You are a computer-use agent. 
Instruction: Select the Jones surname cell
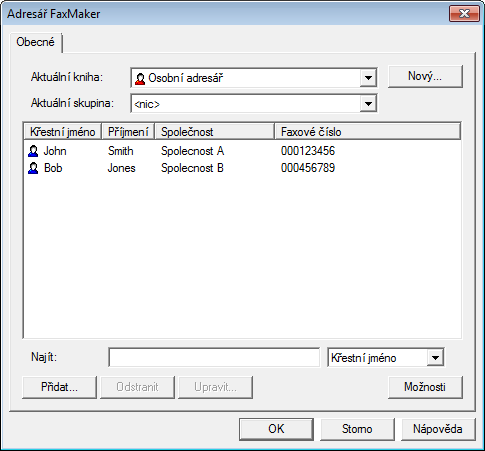coord(121,168)
